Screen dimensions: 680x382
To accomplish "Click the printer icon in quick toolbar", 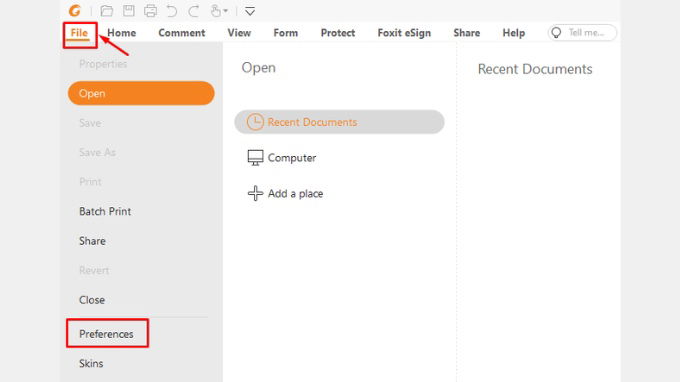I will click(150, 11).
